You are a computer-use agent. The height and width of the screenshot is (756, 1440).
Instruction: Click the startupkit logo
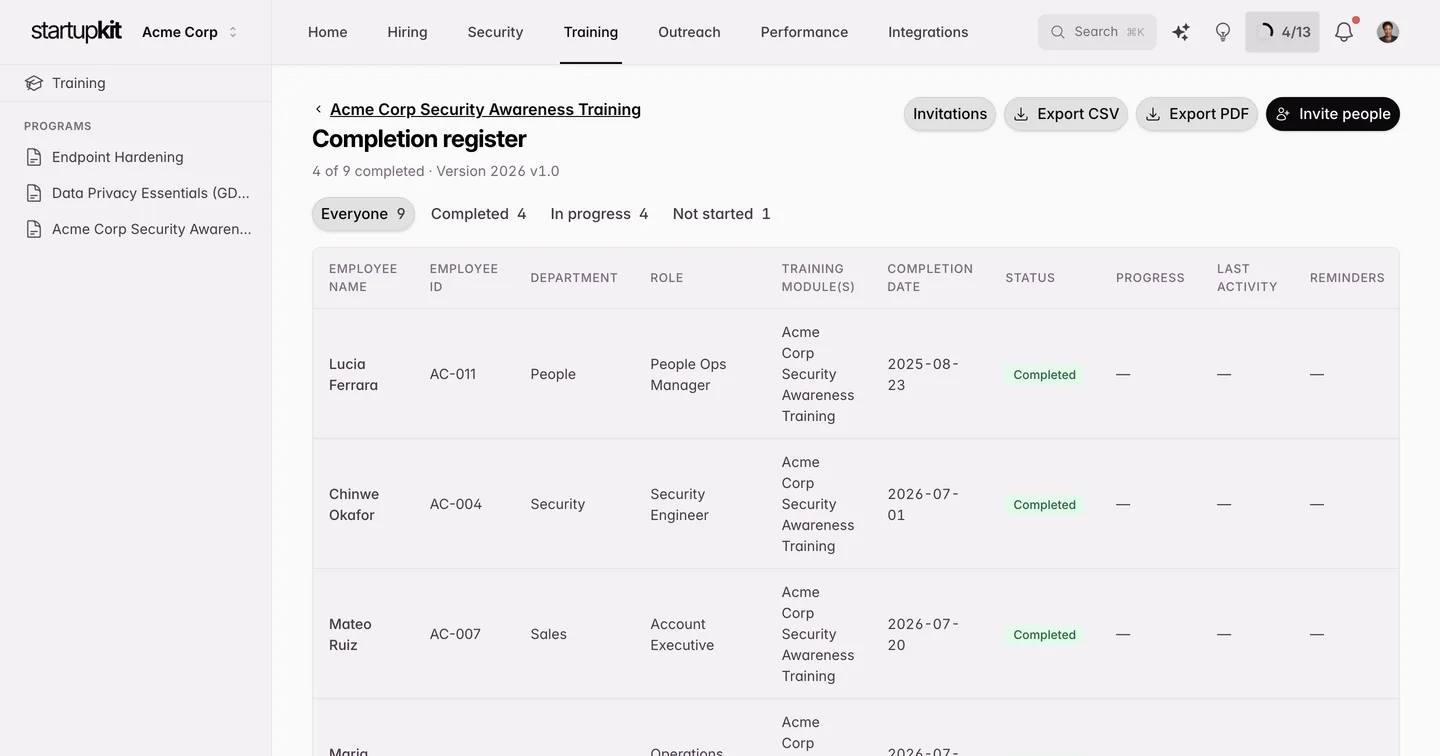76,31
